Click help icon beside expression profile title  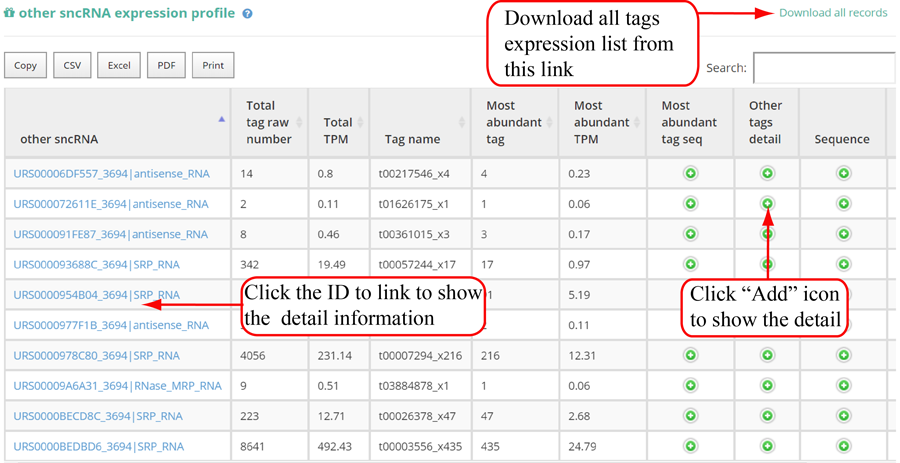click(x=247, y=14)
